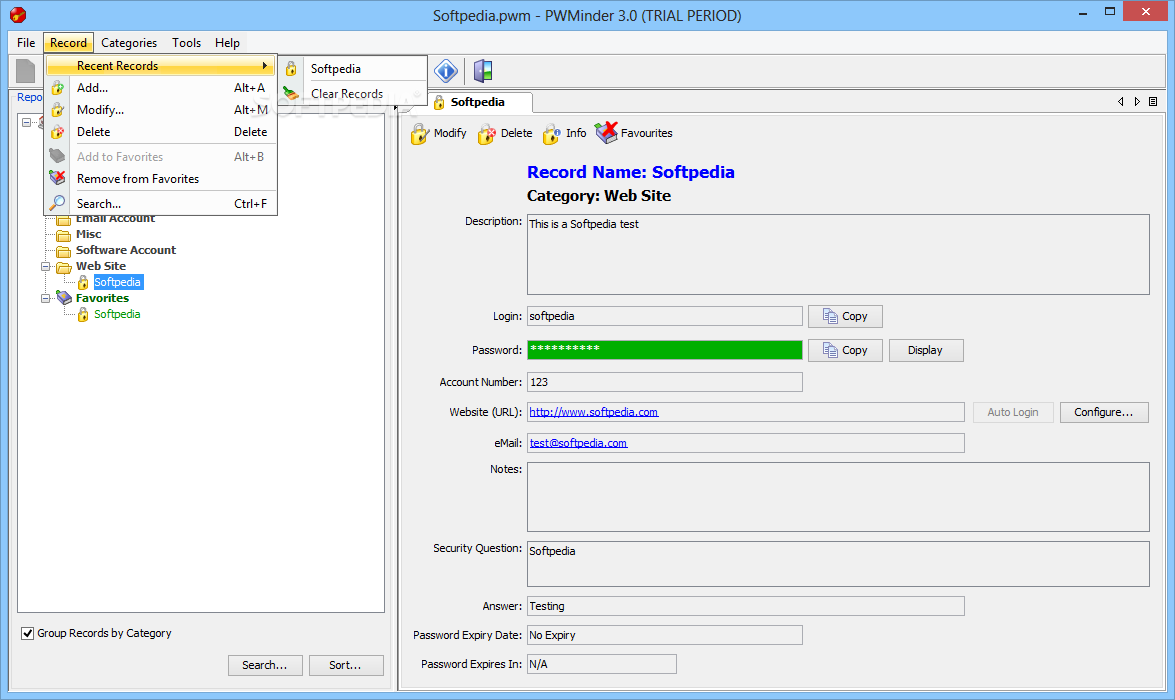
Task: Select Softpedia under Favorites in tree
Action: (117, 315)
